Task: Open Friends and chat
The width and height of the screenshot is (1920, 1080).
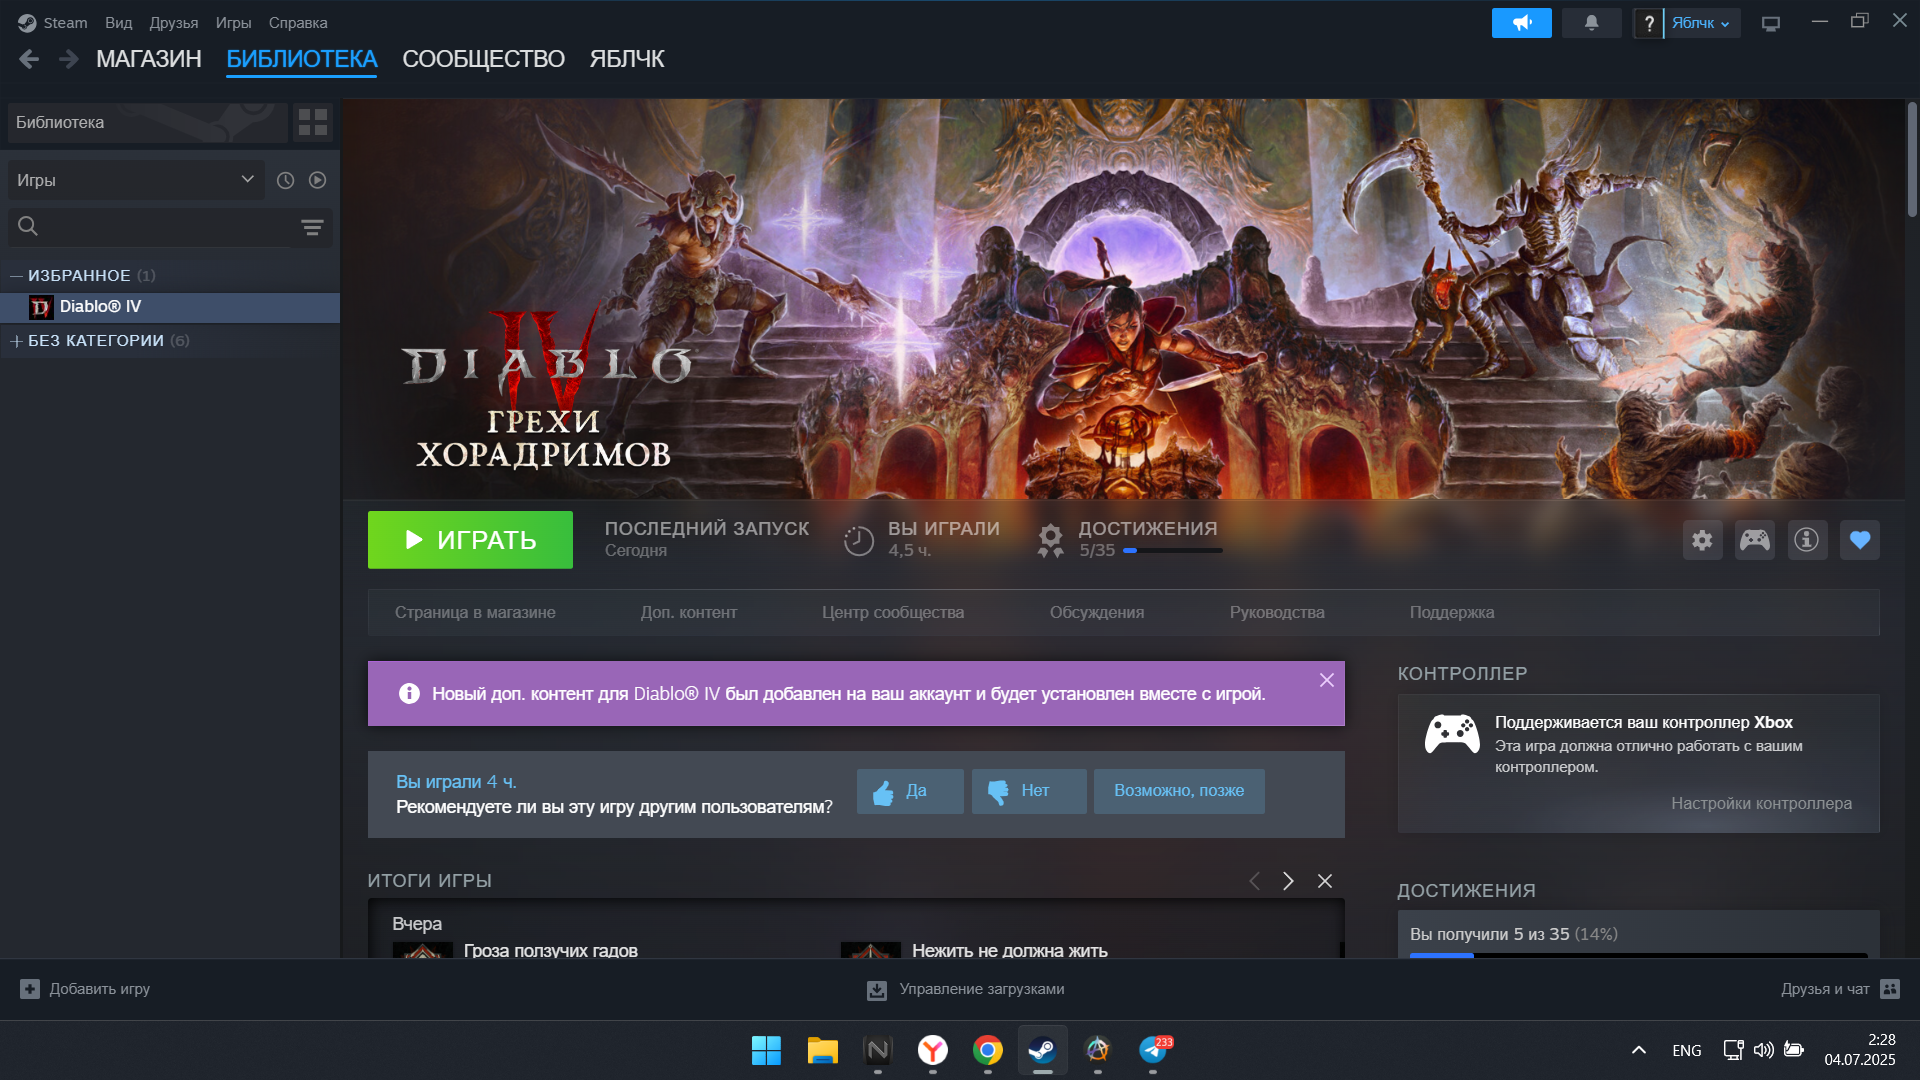Action: pyautogui.click(x=1839, y=989)
